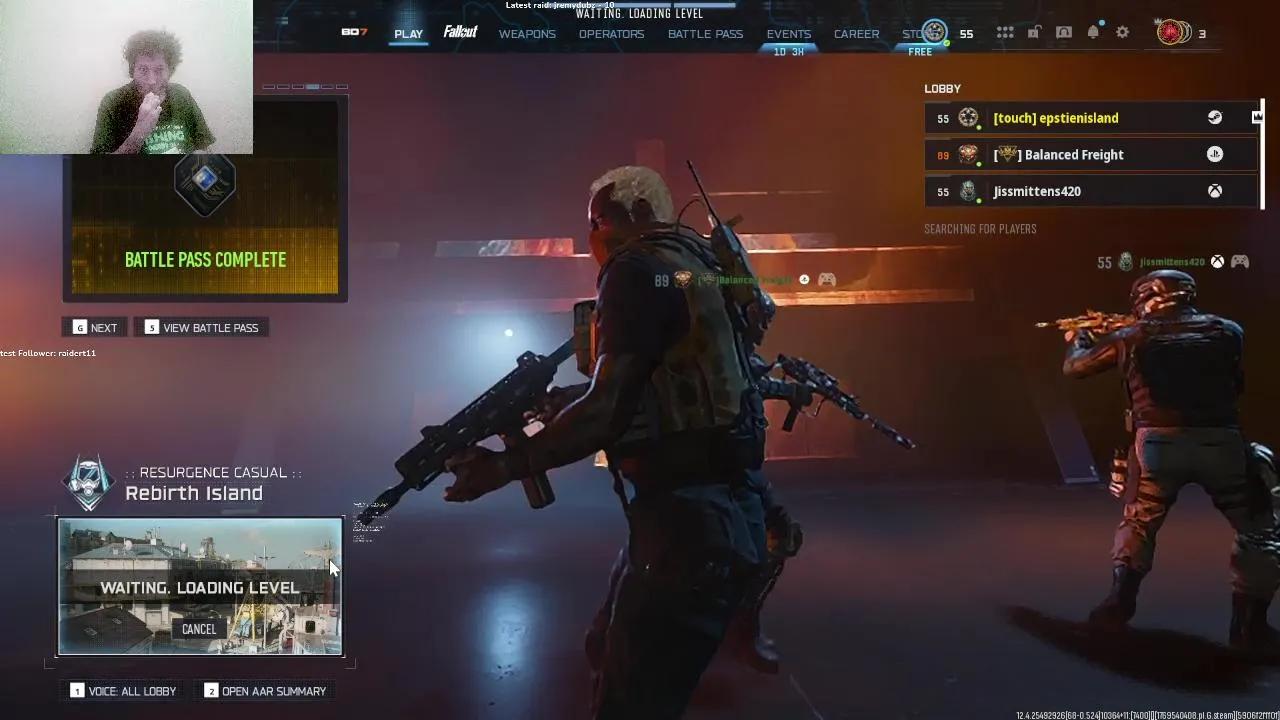Select the EVENTS menu item
Viewport: 1280px width, 720px height.
[x=788, y=33]
